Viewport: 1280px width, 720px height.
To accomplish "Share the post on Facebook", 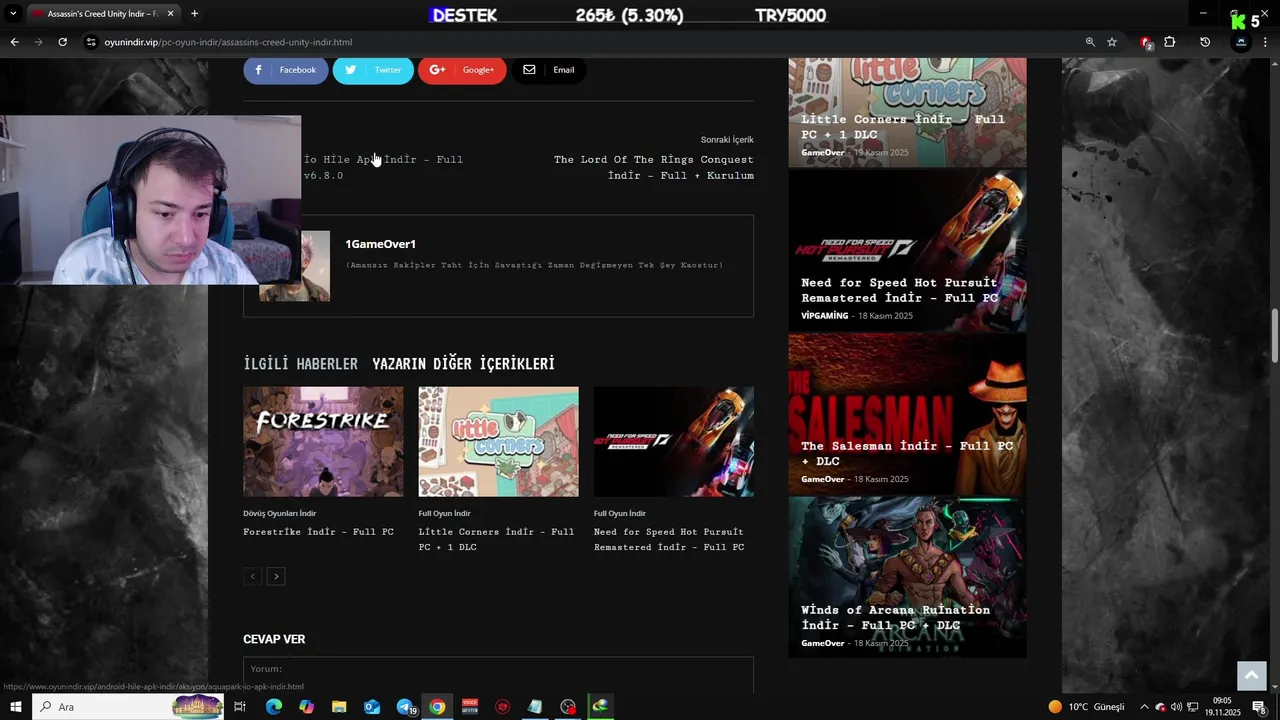I will [286, 70].
